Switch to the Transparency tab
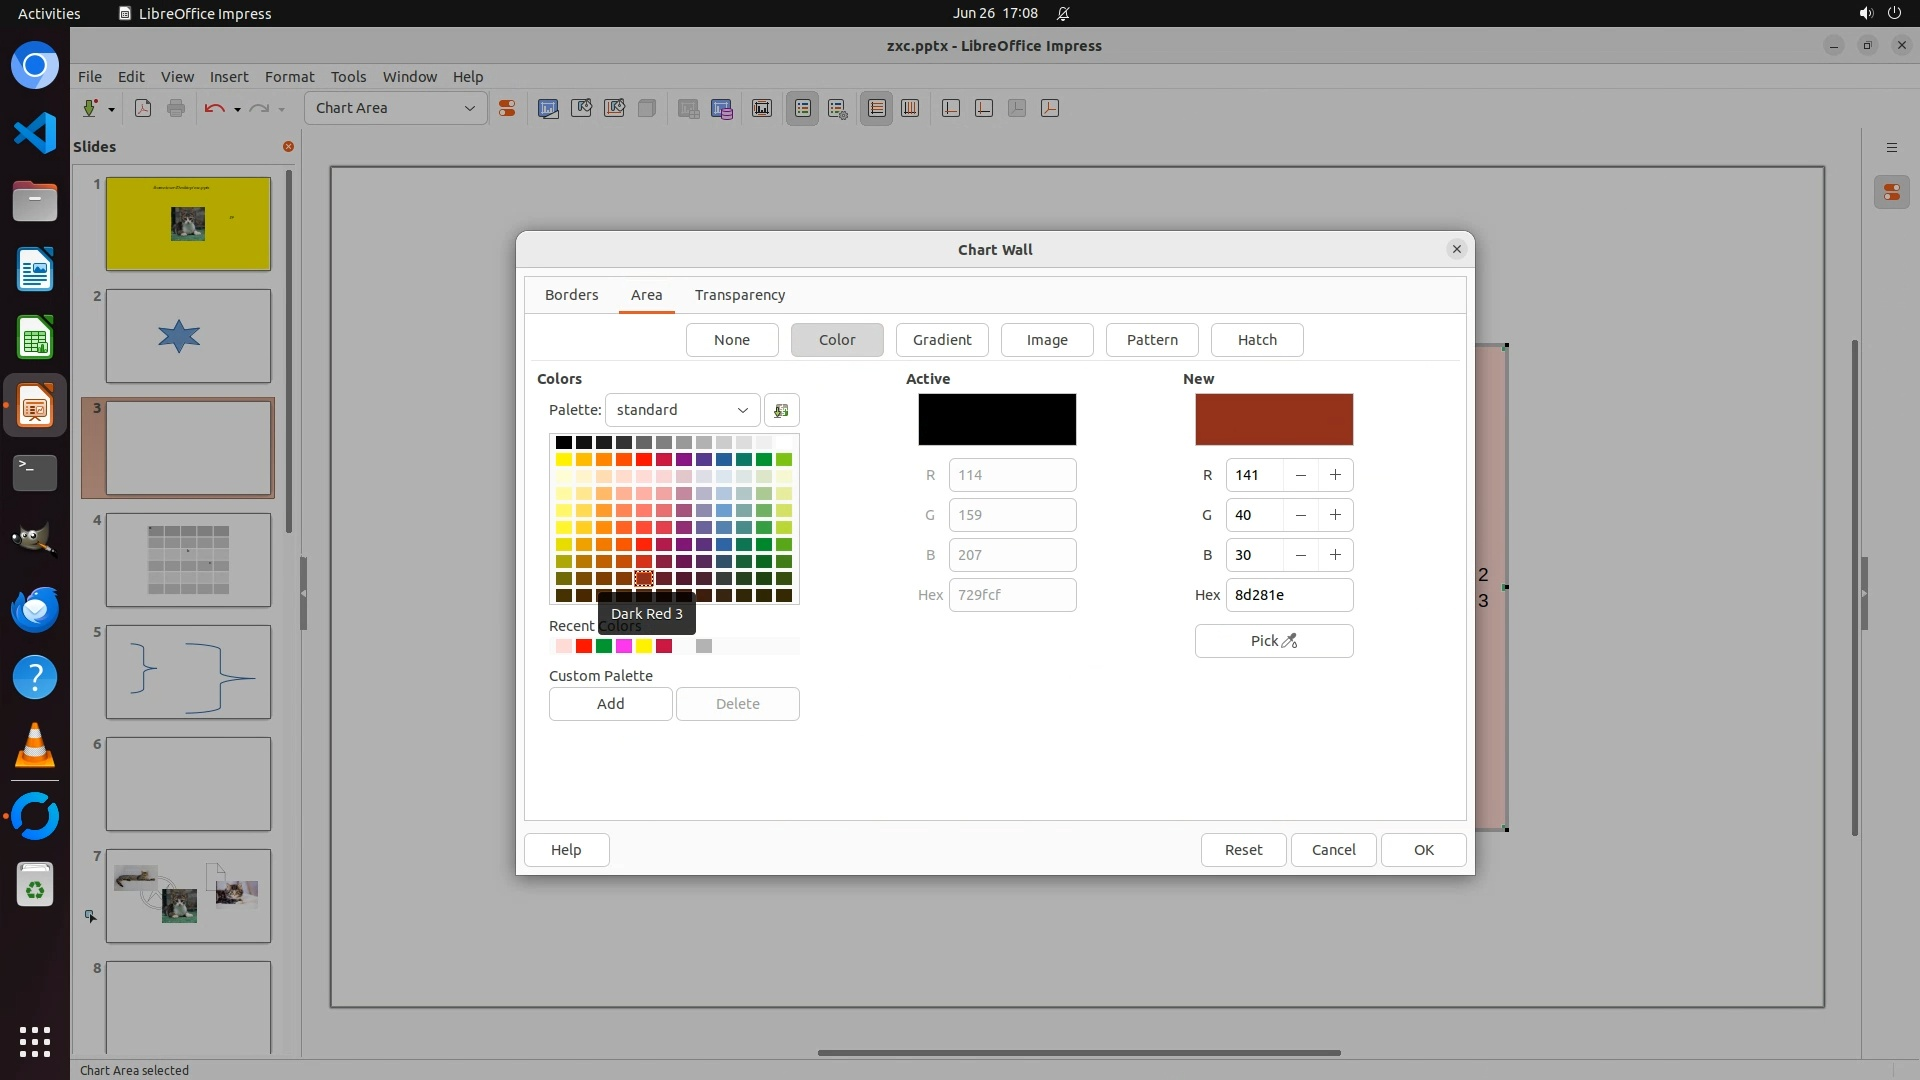This screenshot has height=1080, width=1920. pyautogui.click(x=739, y=295)
